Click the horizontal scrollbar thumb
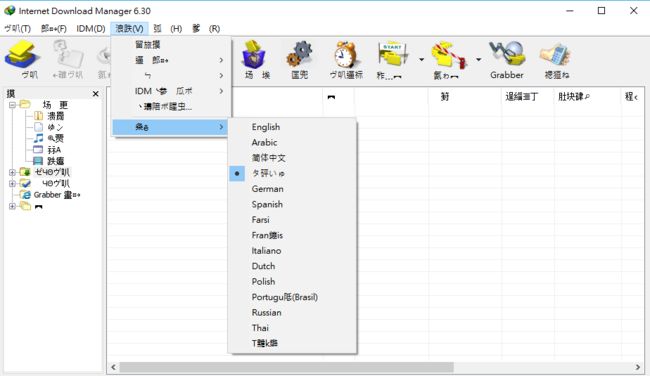The width and height of the screenshot is (650, 376). (286, 367)
